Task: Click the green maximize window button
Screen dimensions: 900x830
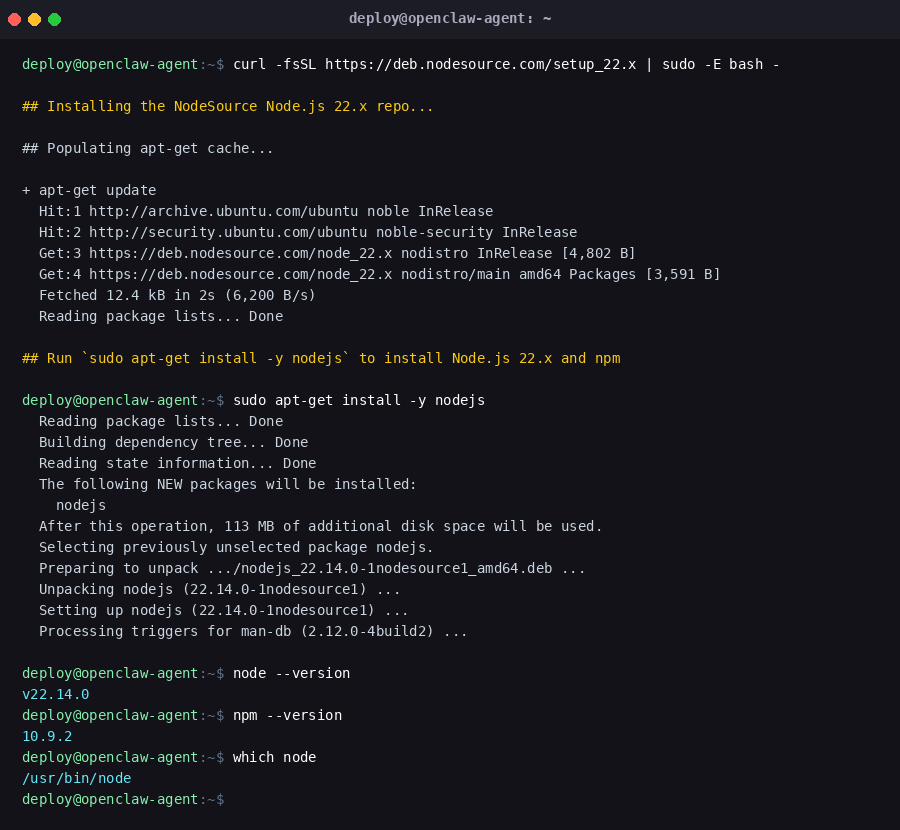Action: point(54,19)
